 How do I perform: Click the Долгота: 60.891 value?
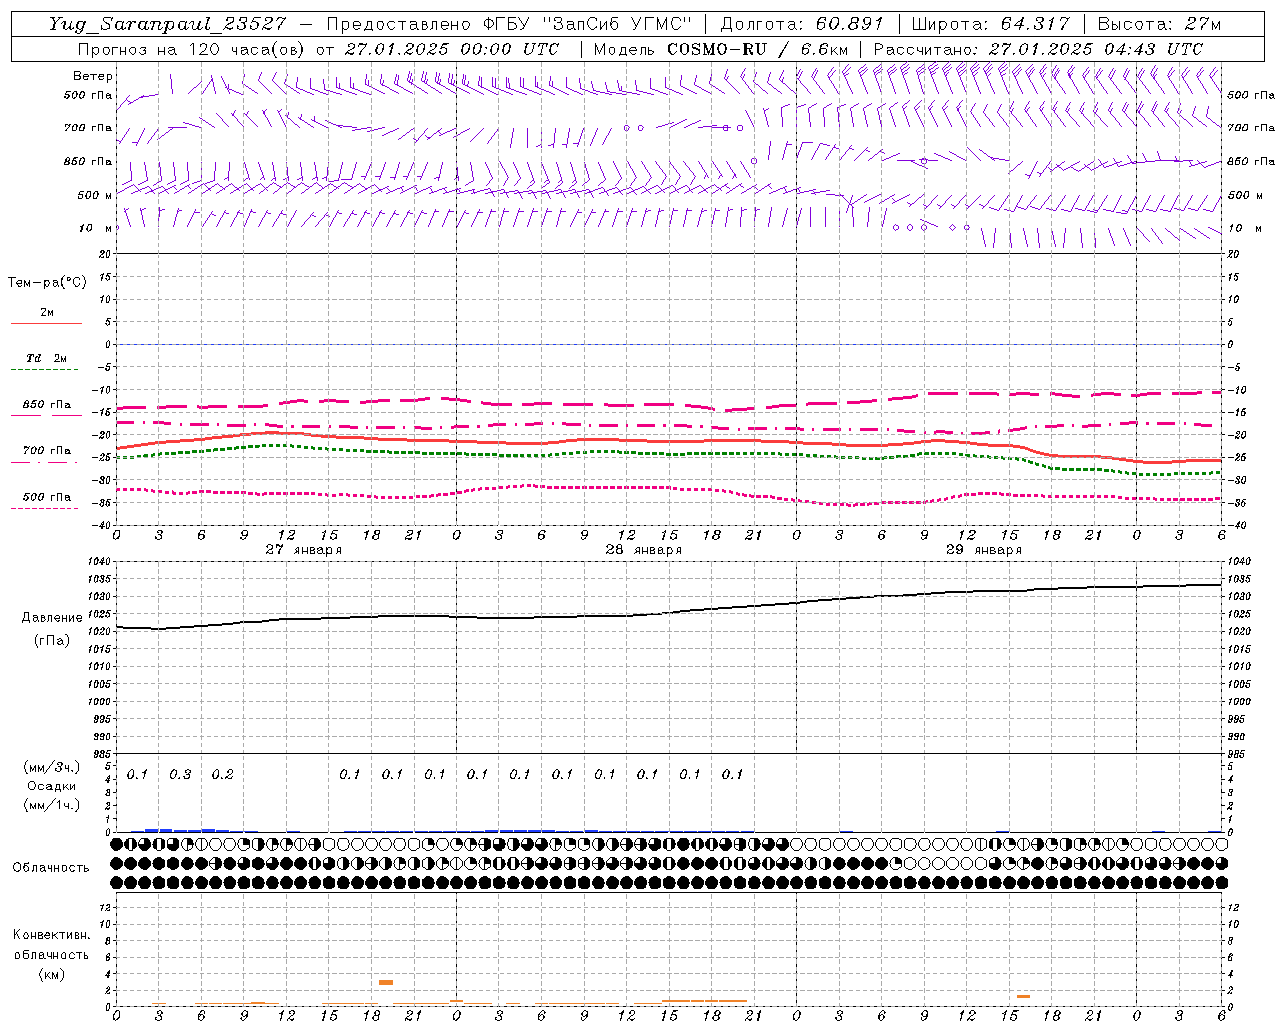(801, 24)
